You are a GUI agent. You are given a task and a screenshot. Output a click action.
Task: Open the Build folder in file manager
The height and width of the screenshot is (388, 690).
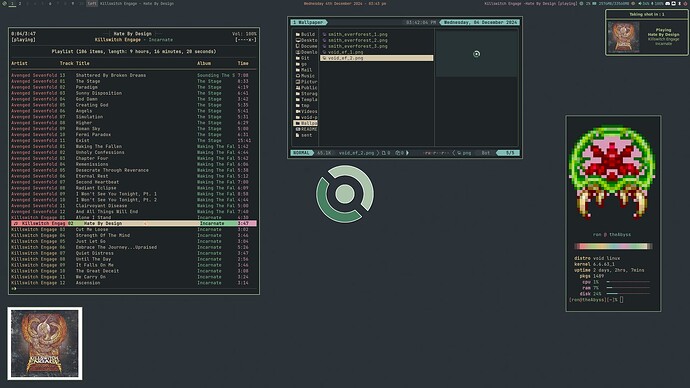pyautogui.click(x=305, y=34)
